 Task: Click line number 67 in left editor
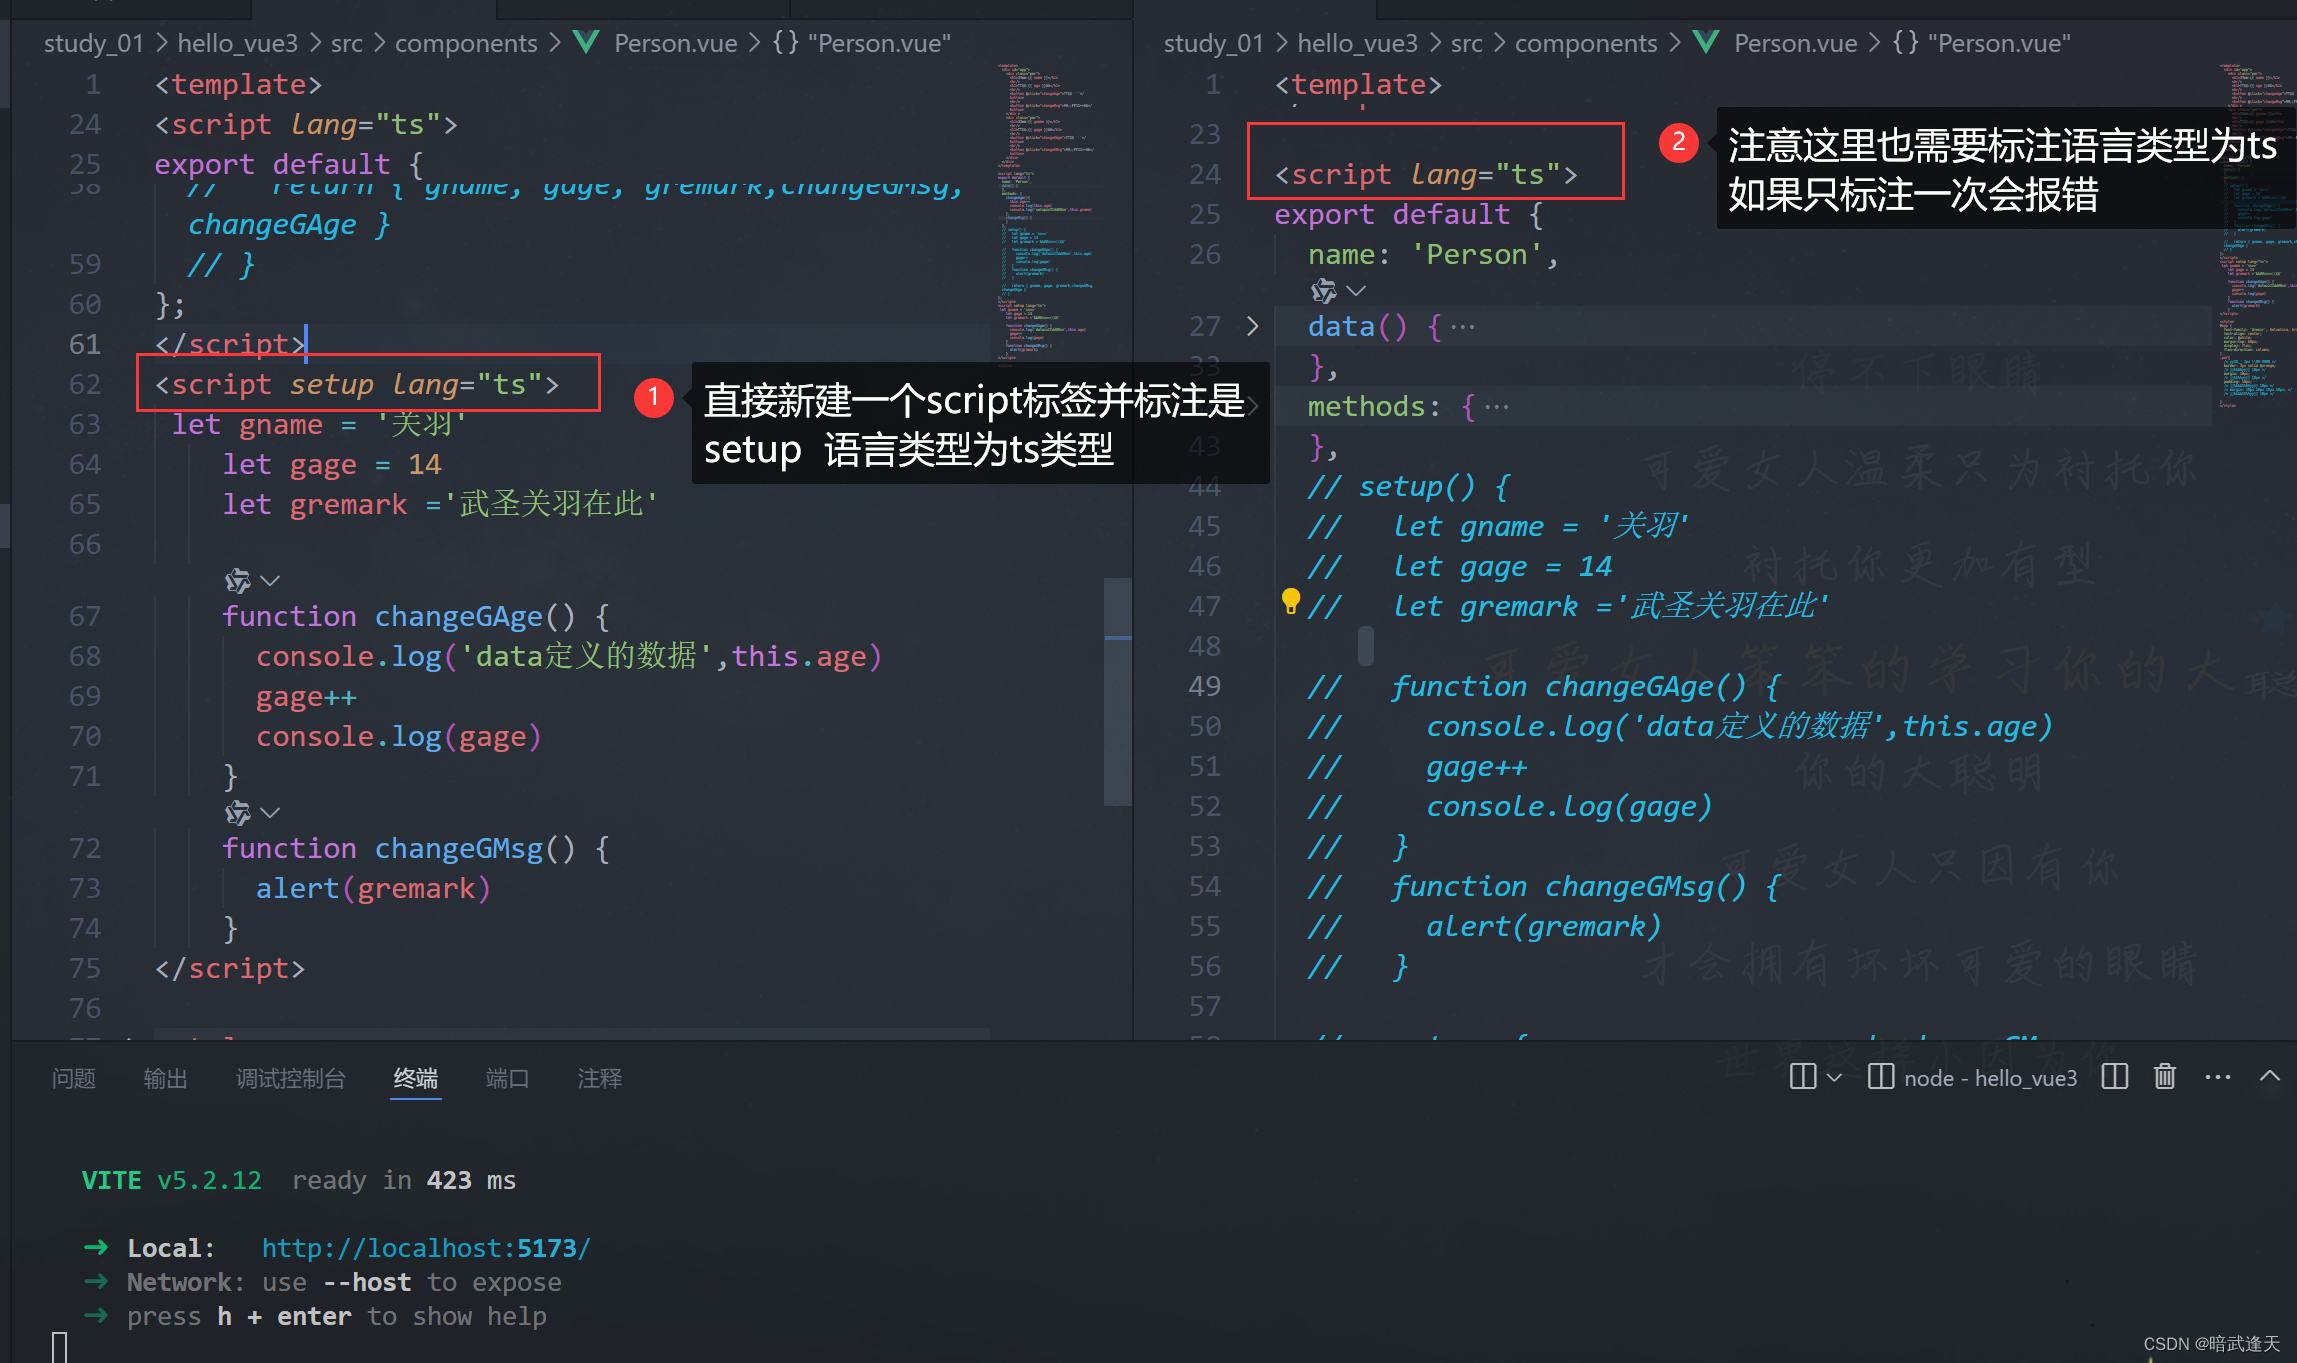pyautogui.click(x=85, y=616)
